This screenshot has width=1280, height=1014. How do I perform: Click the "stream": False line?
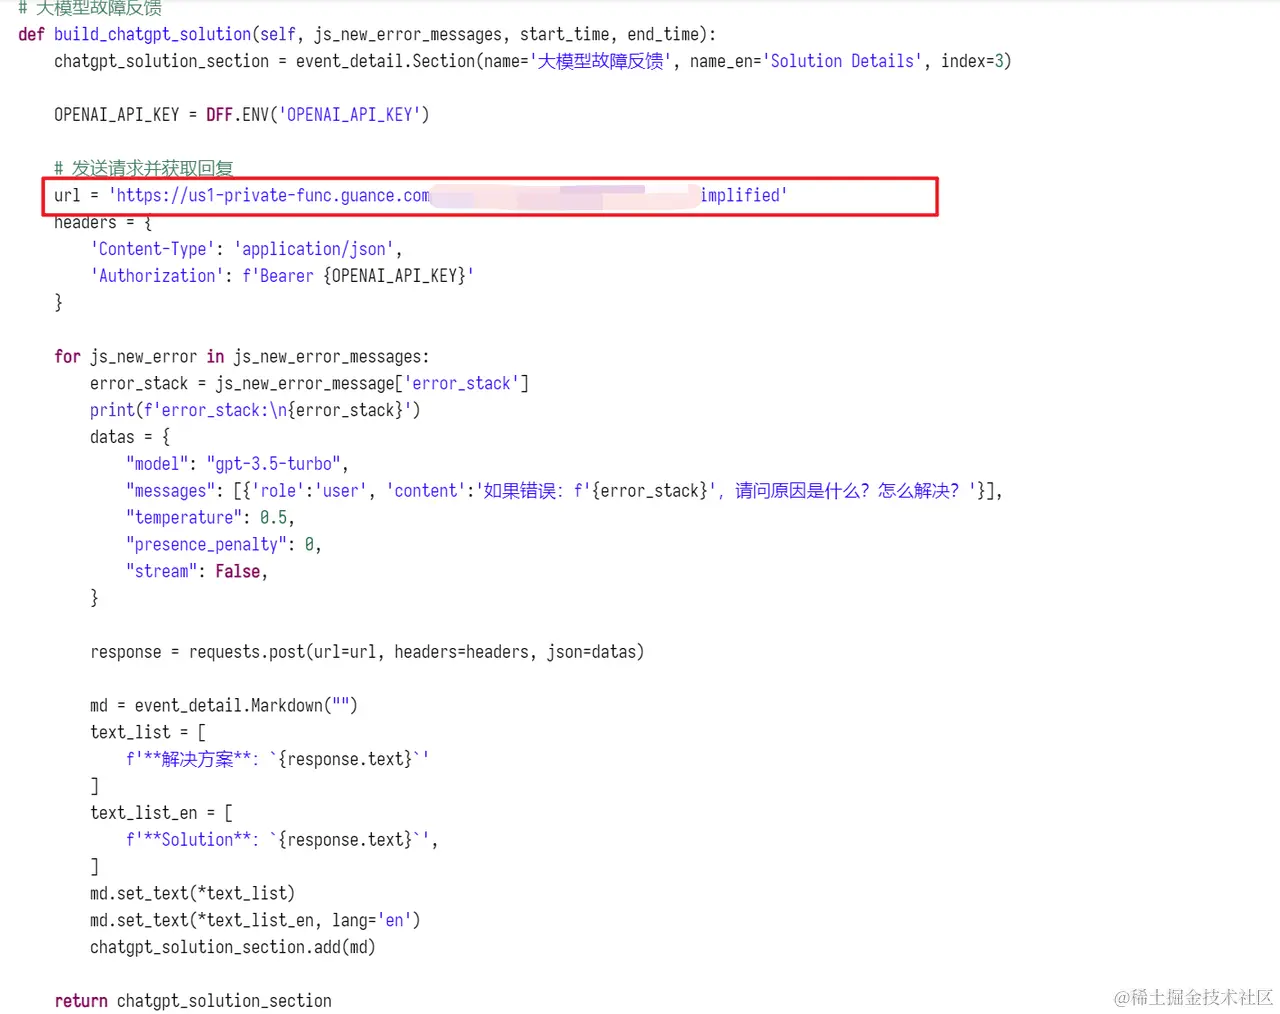(197, 572)
